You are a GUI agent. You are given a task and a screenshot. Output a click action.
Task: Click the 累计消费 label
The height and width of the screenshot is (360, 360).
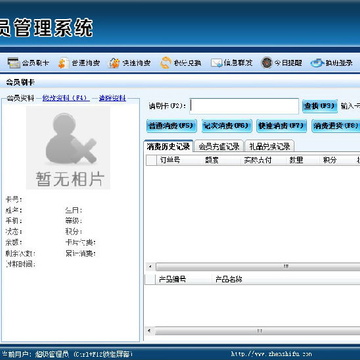tap(81, 253)
